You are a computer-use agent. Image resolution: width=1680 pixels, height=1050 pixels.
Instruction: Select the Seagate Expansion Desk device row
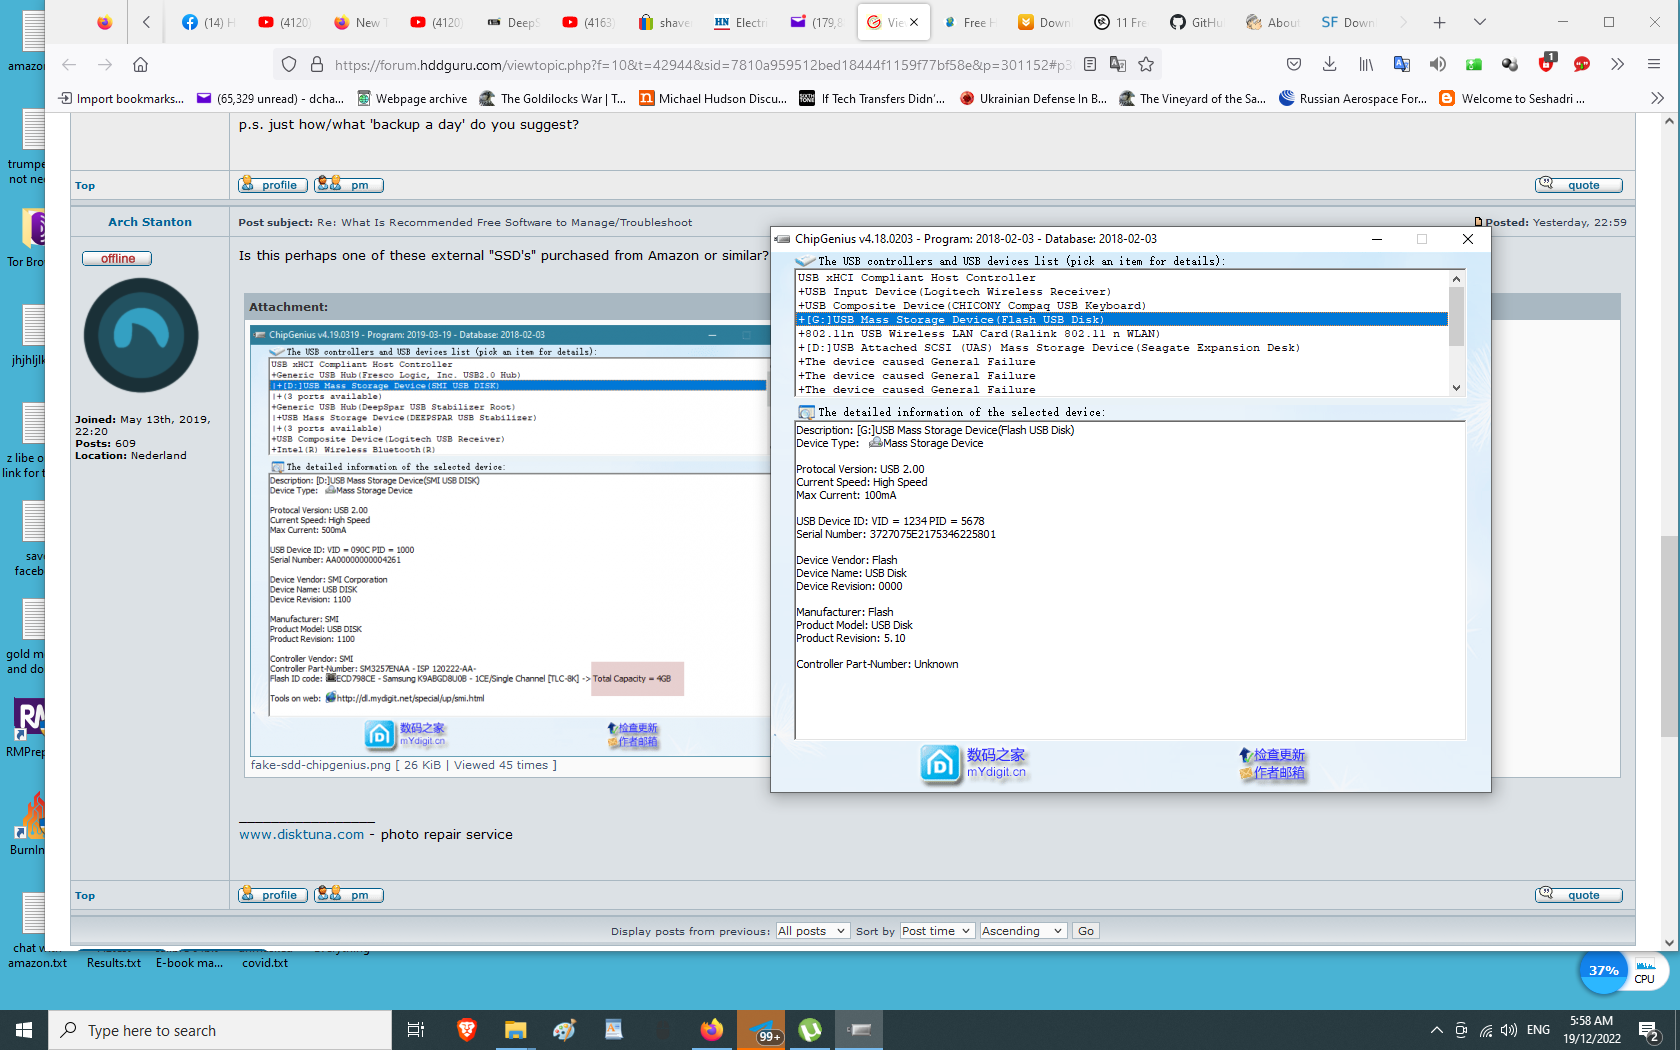(1122, 348)
